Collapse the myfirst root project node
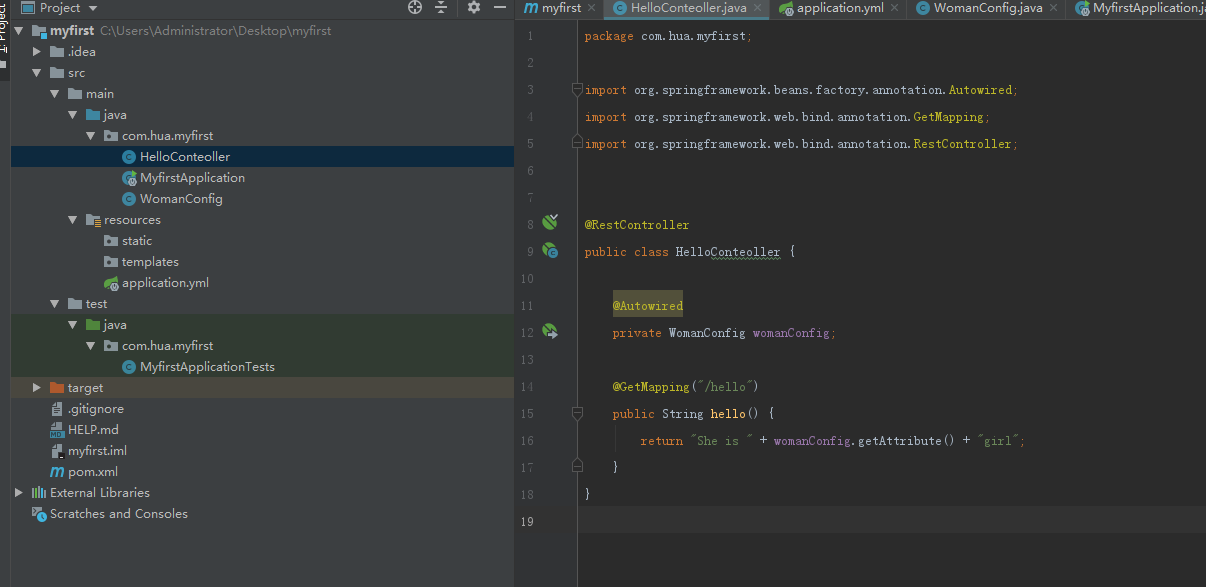Viewport: 1206px width, 587px height. click(19, 31)
